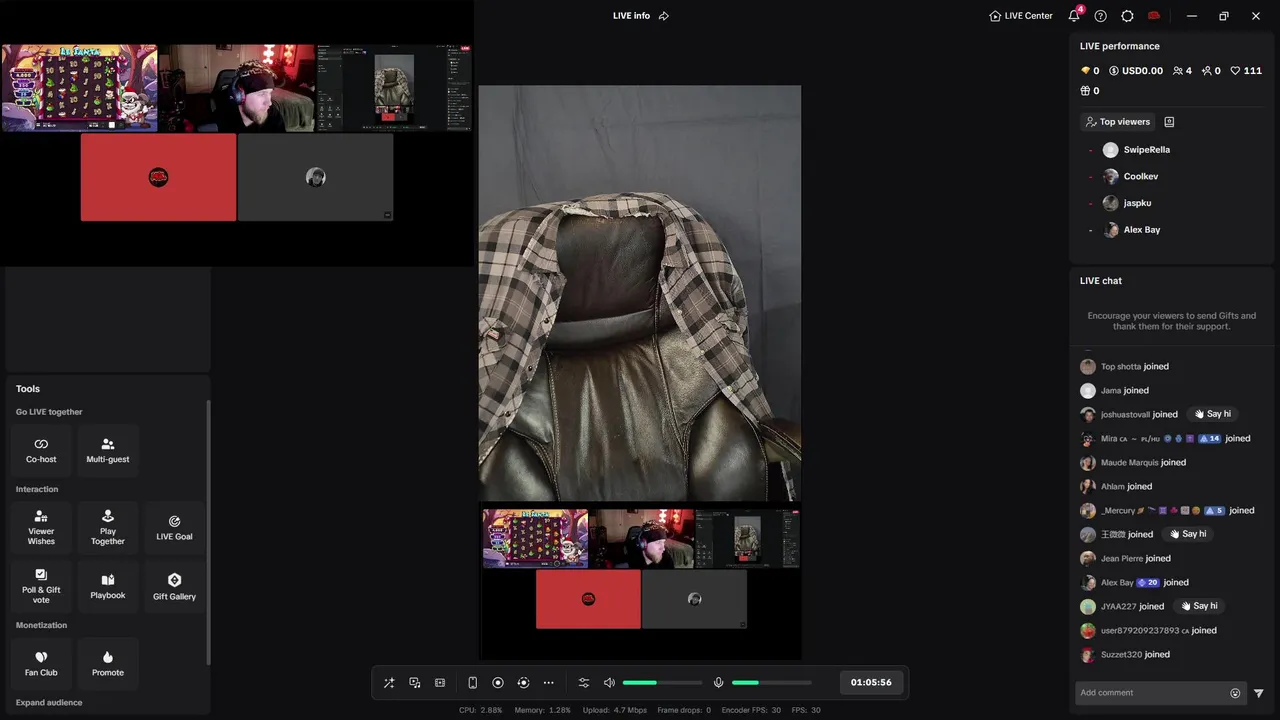Image resolution: width=1280 pixels, height=720 pixels.
Task: Open the help question mark icon
Action: tap(1101, 16)
